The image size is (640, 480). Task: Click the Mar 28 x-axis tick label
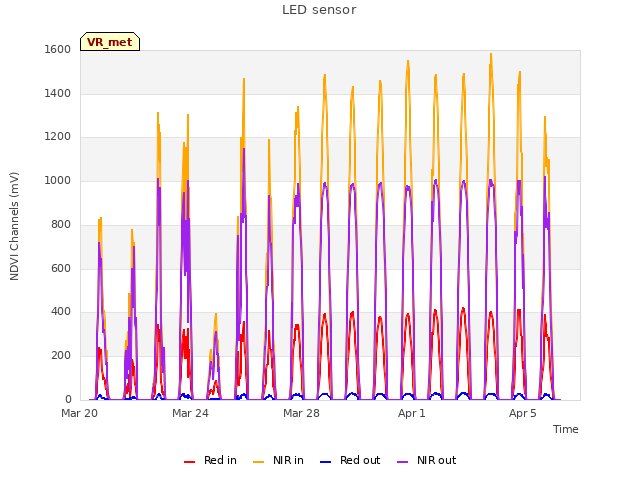(x=301, y=413)
